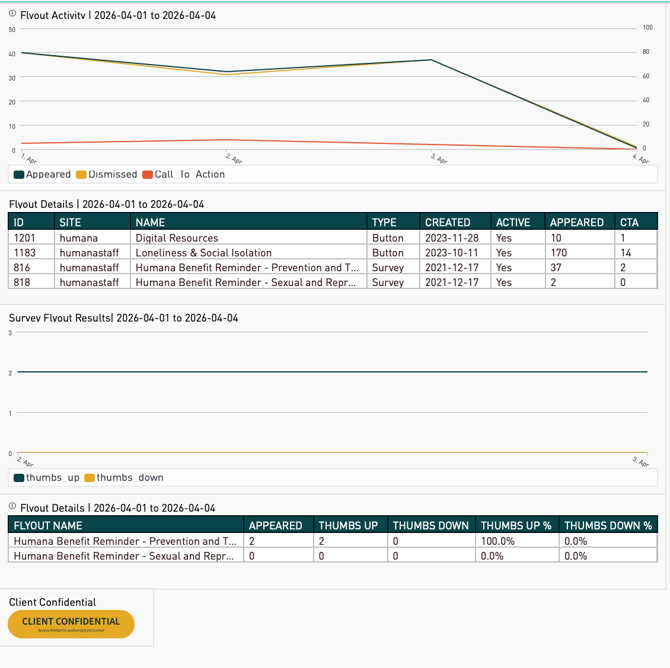
Task: Toggle the Call To Action legend entry
Action: point(184,174)
